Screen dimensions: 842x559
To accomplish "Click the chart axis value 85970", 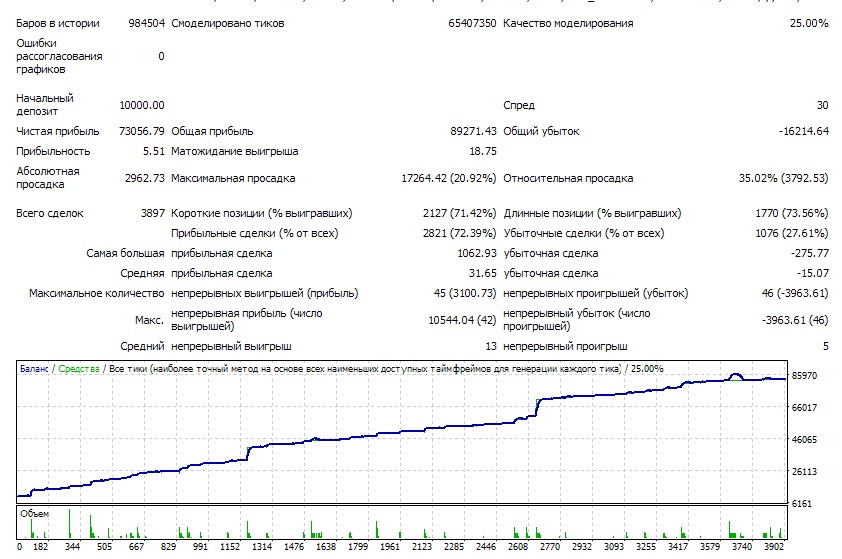I will click(804, 376).
